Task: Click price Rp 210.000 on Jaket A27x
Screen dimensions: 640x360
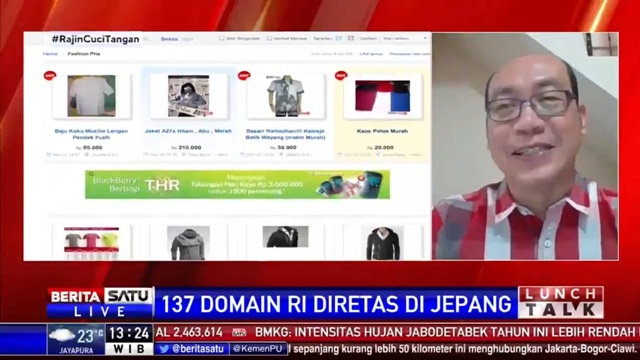Action: point(187,148)
